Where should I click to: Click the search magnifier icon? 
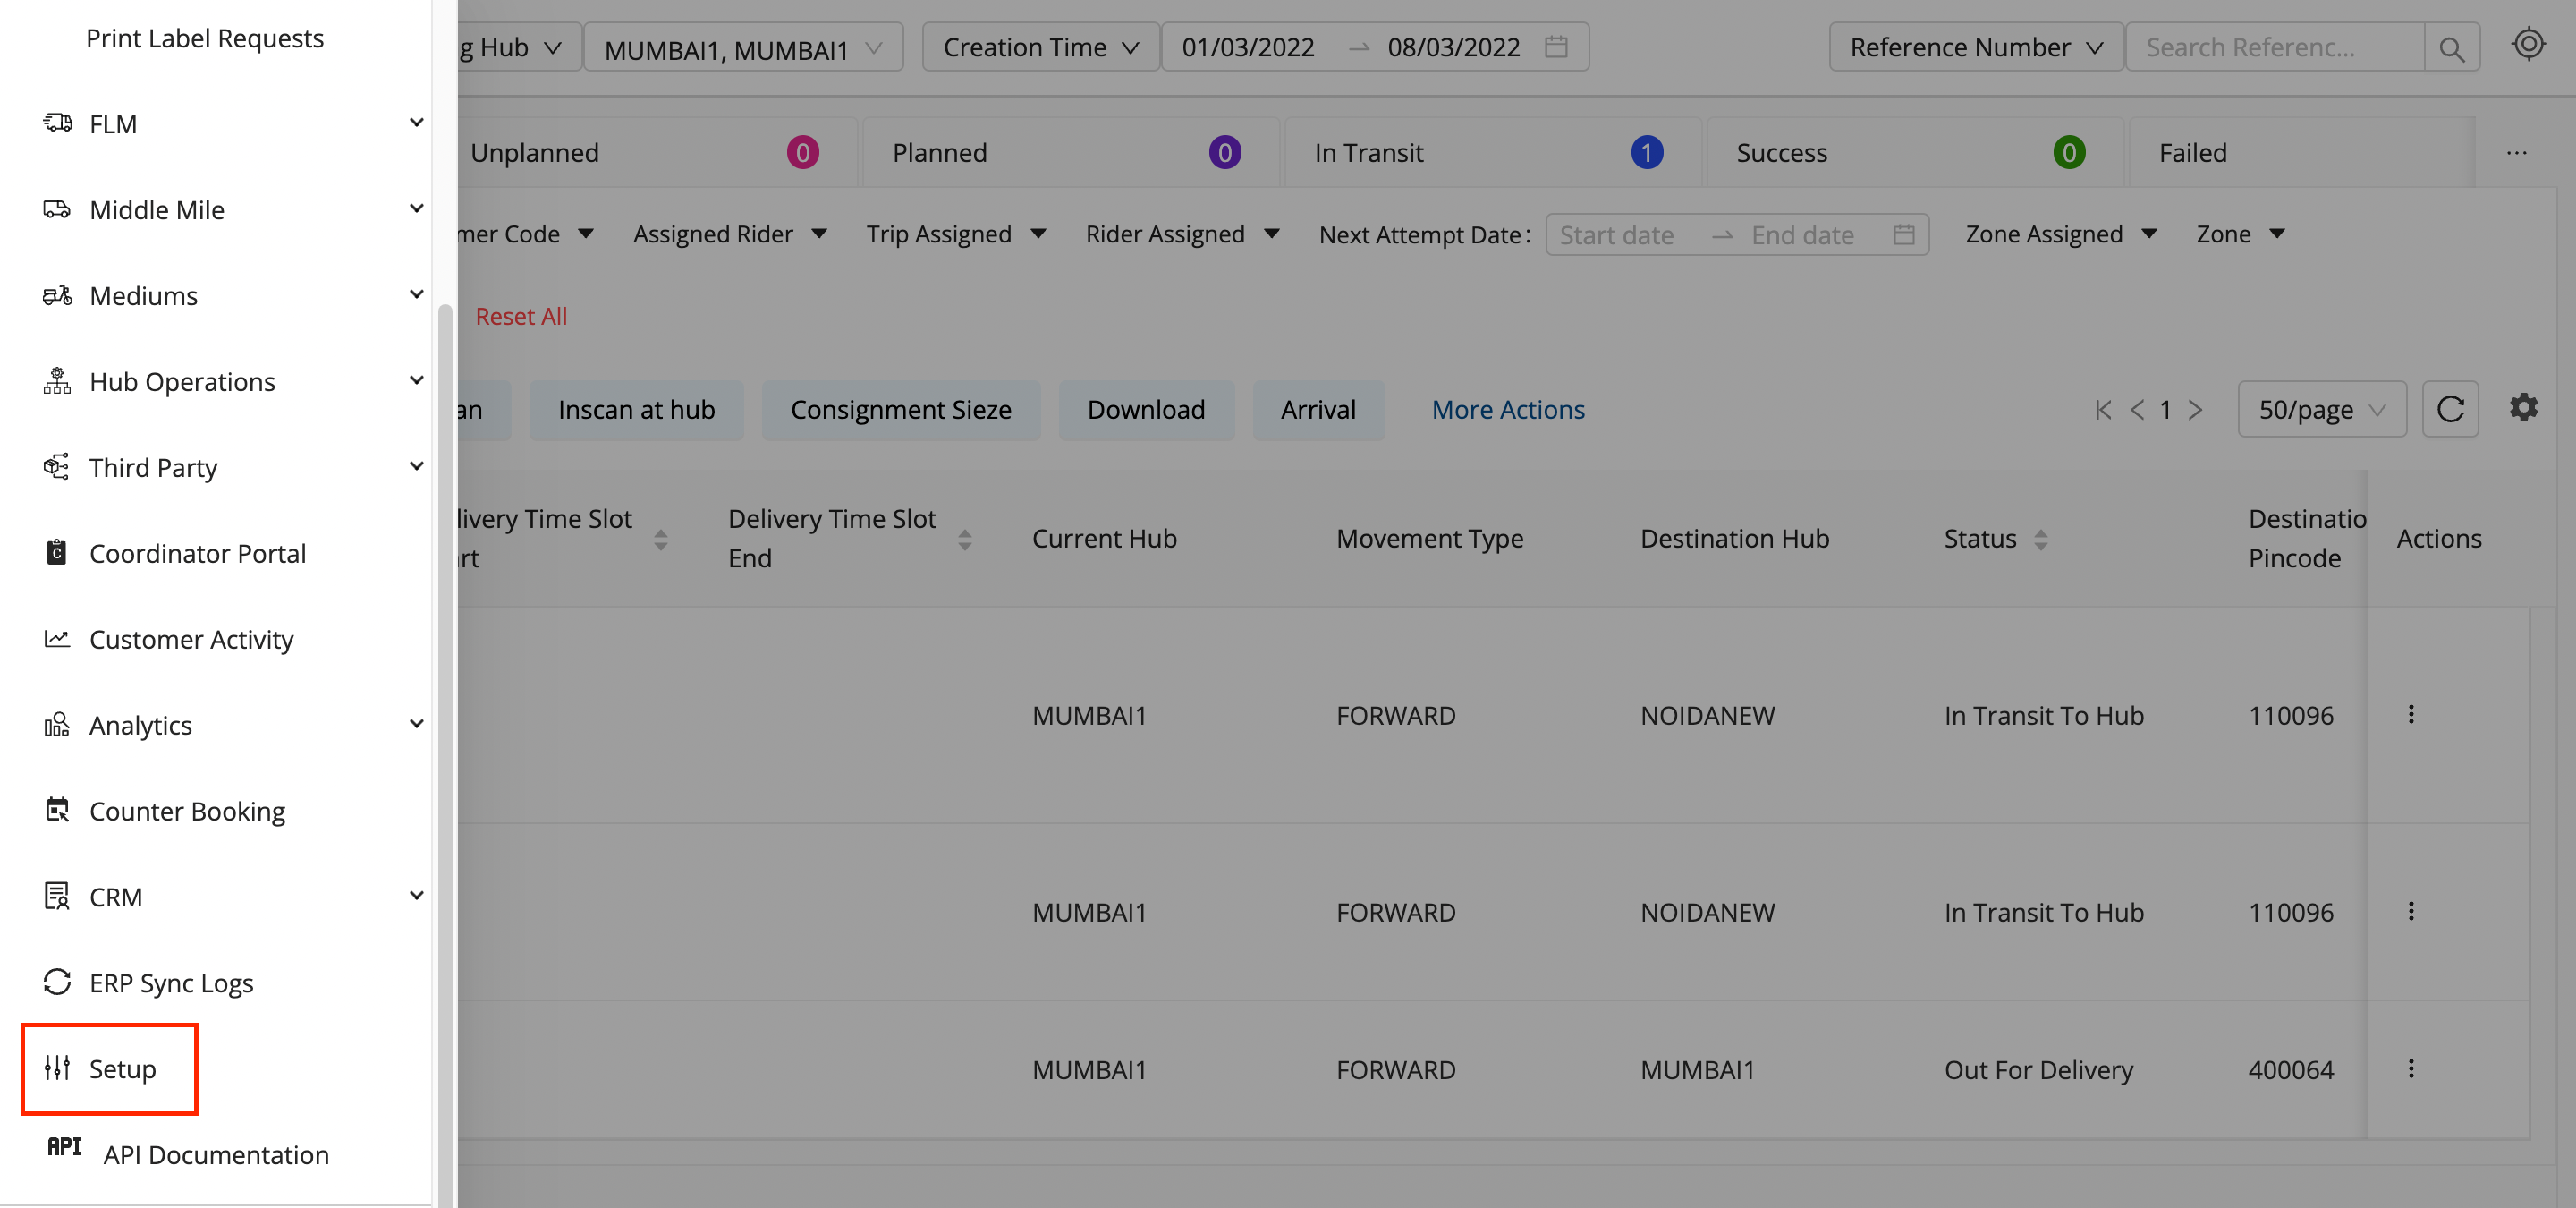point(2451,48)
